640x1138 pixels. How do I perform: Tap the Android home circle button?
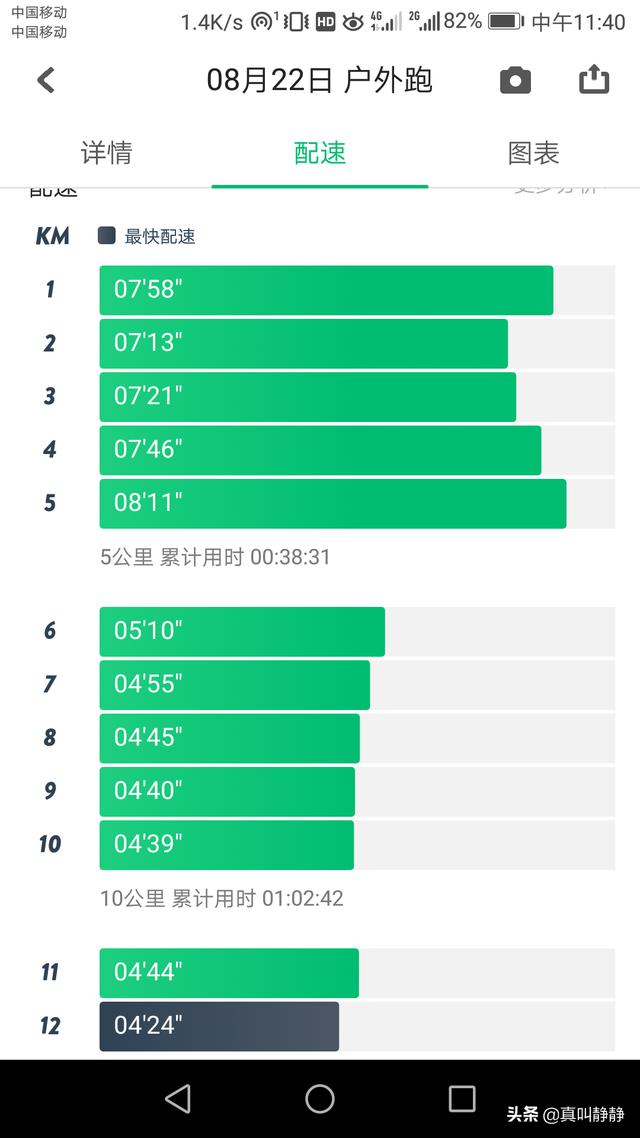tap(319, 1098)
